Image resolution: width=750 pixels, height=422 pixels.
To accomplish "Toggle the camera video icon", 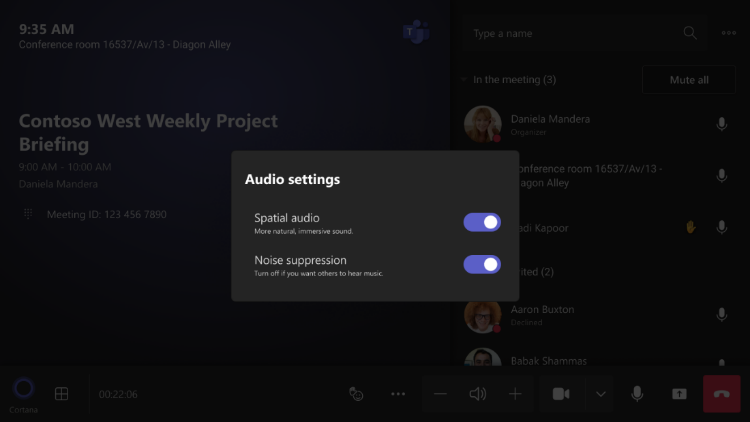I will pos(561,394).
